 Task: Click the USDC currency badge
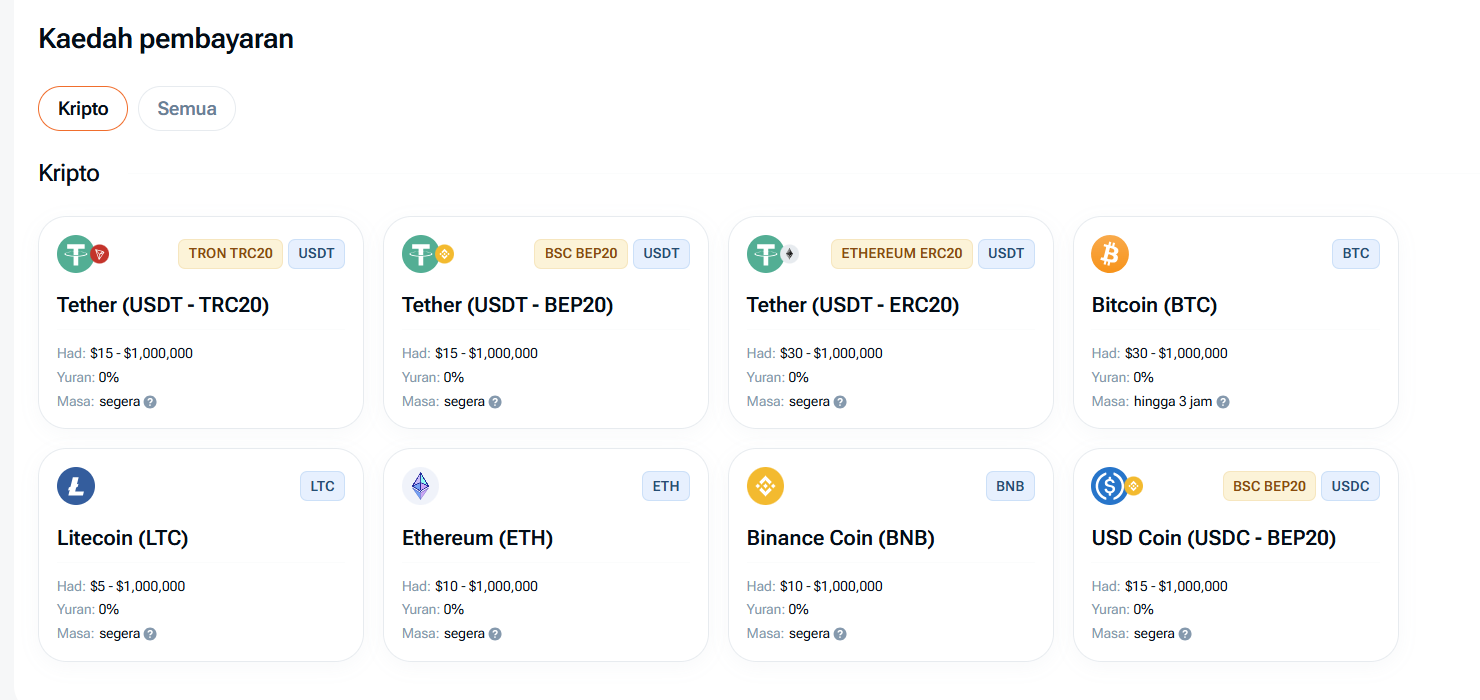coord(1350,486)
